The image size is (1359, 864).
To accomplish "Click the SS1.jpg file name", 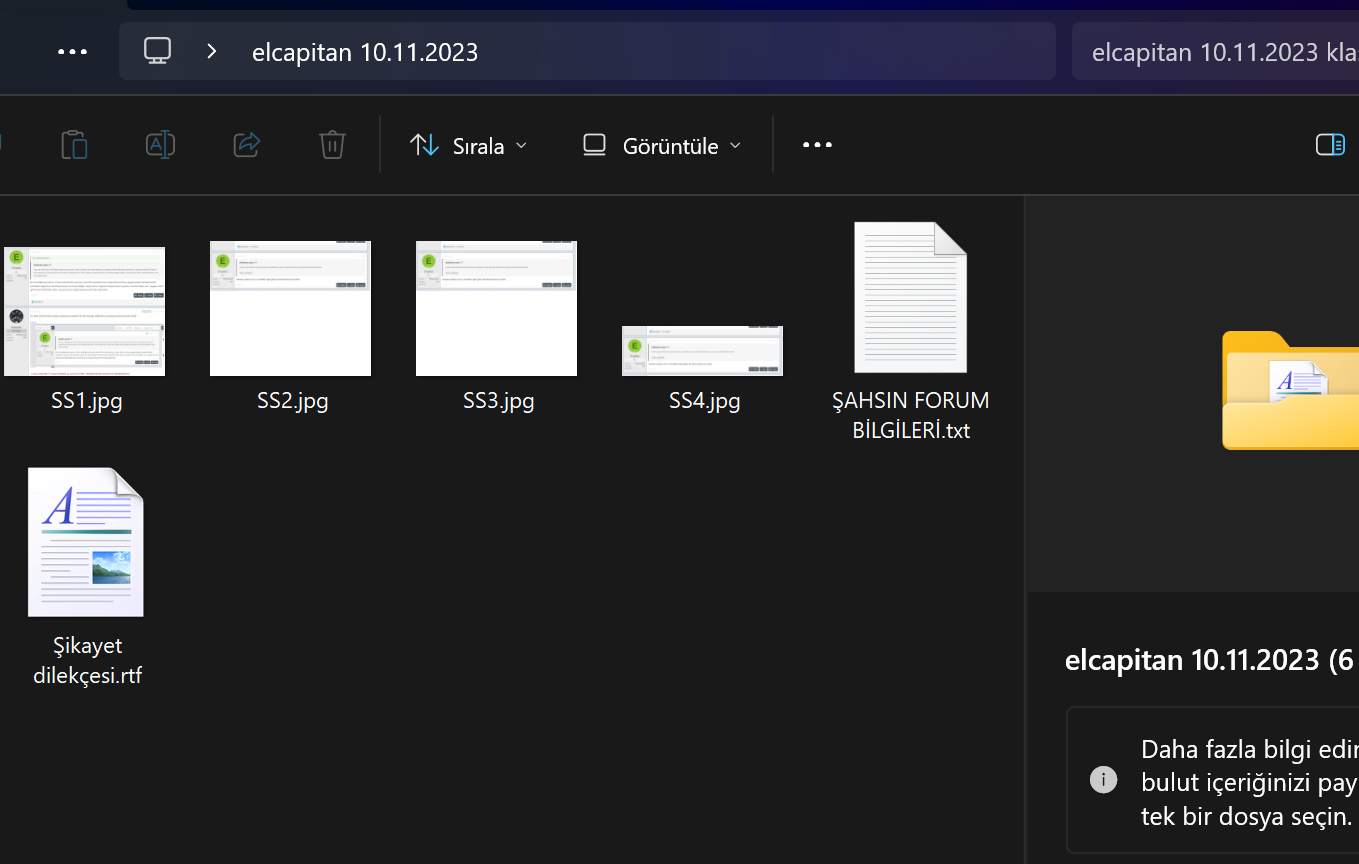I will click(87, 401).
